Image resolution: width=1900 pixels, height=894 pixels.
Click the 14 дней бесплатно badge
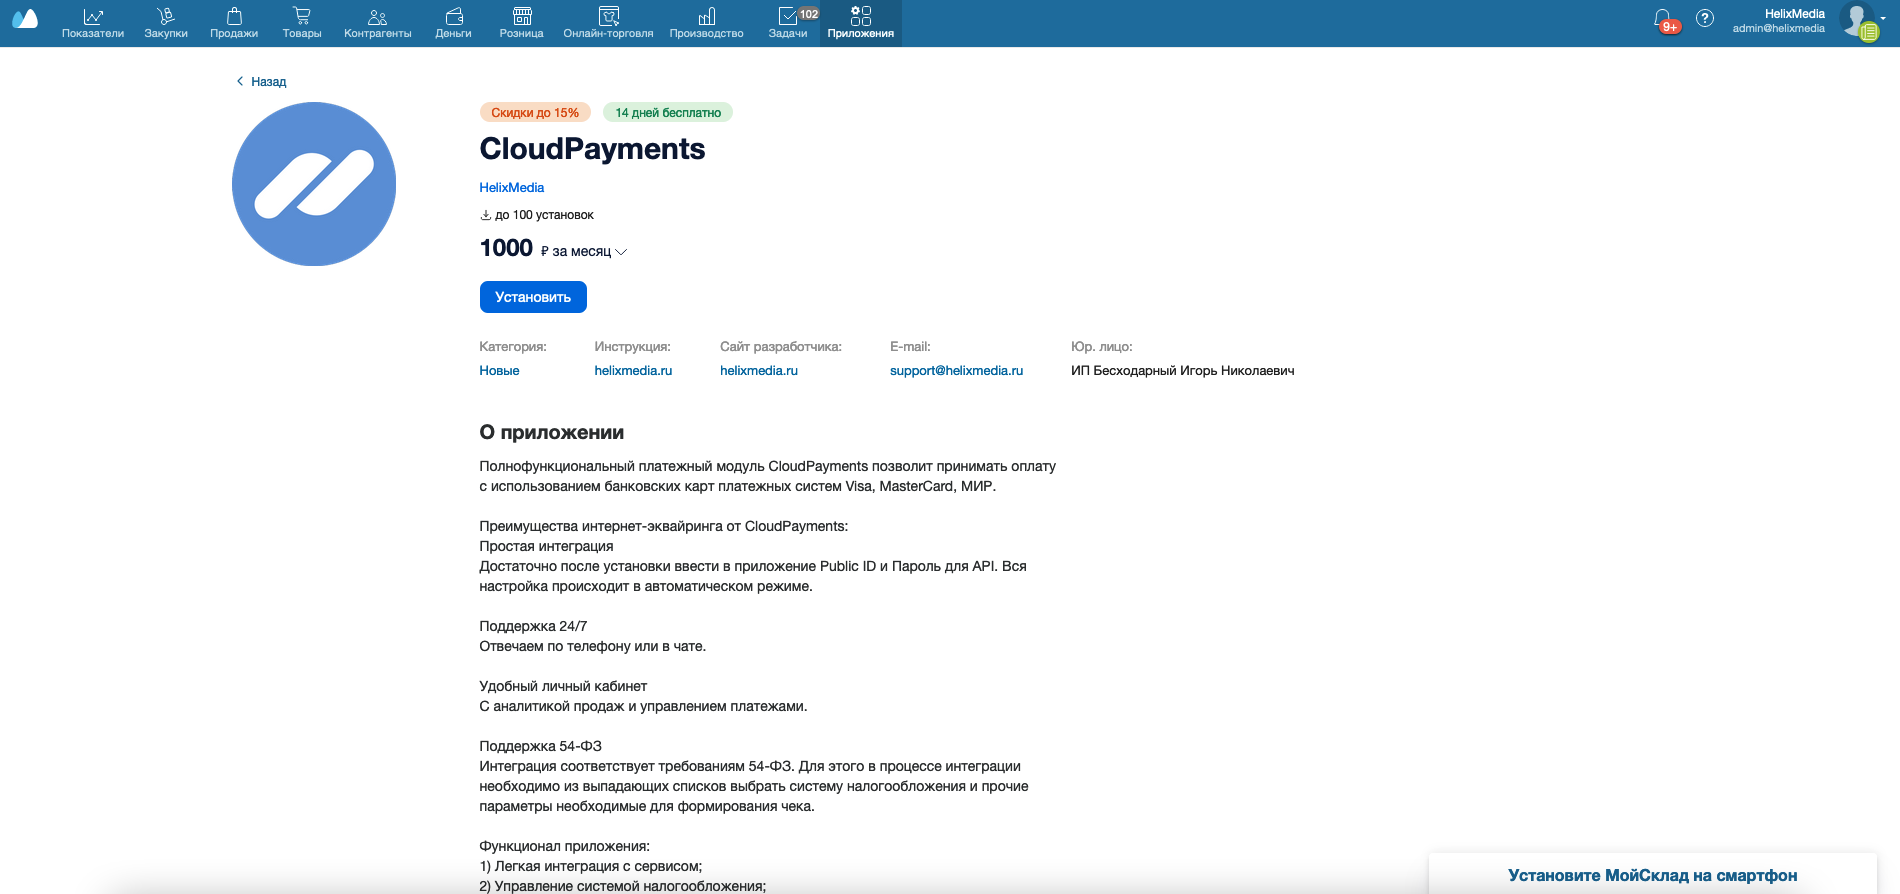[668, 112]
